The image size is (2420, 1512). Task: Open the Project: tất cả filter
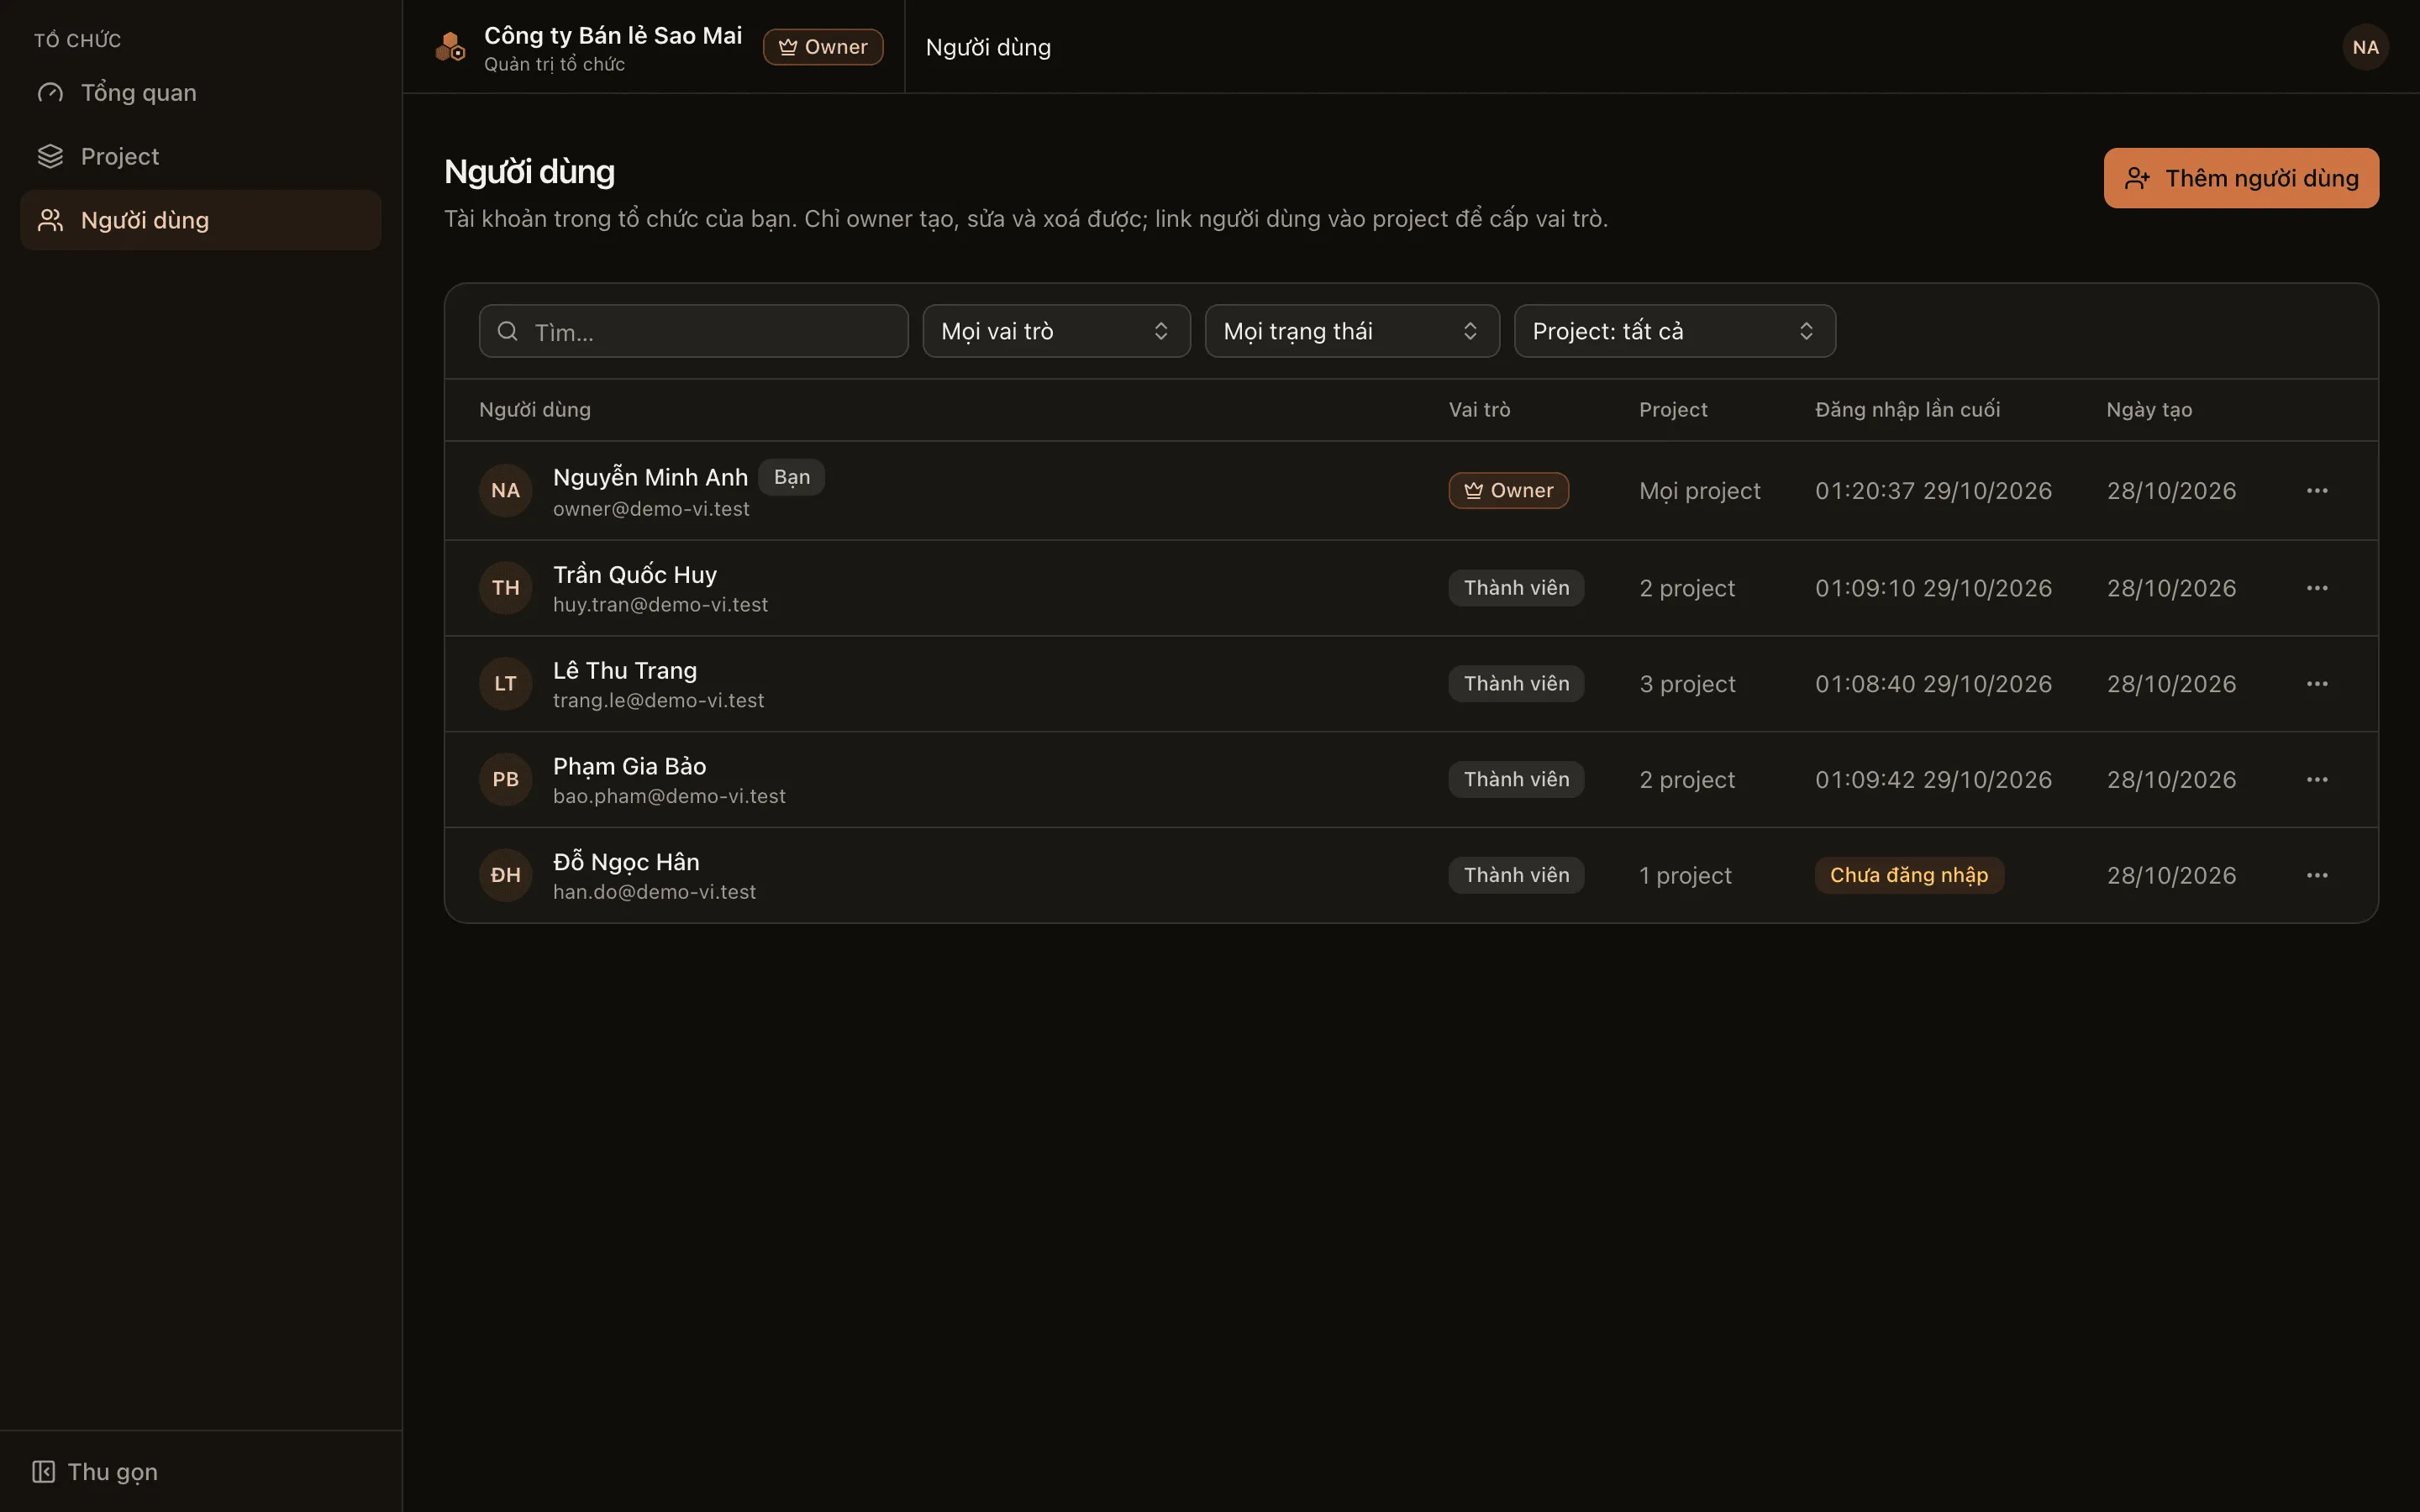(1674, 331)
